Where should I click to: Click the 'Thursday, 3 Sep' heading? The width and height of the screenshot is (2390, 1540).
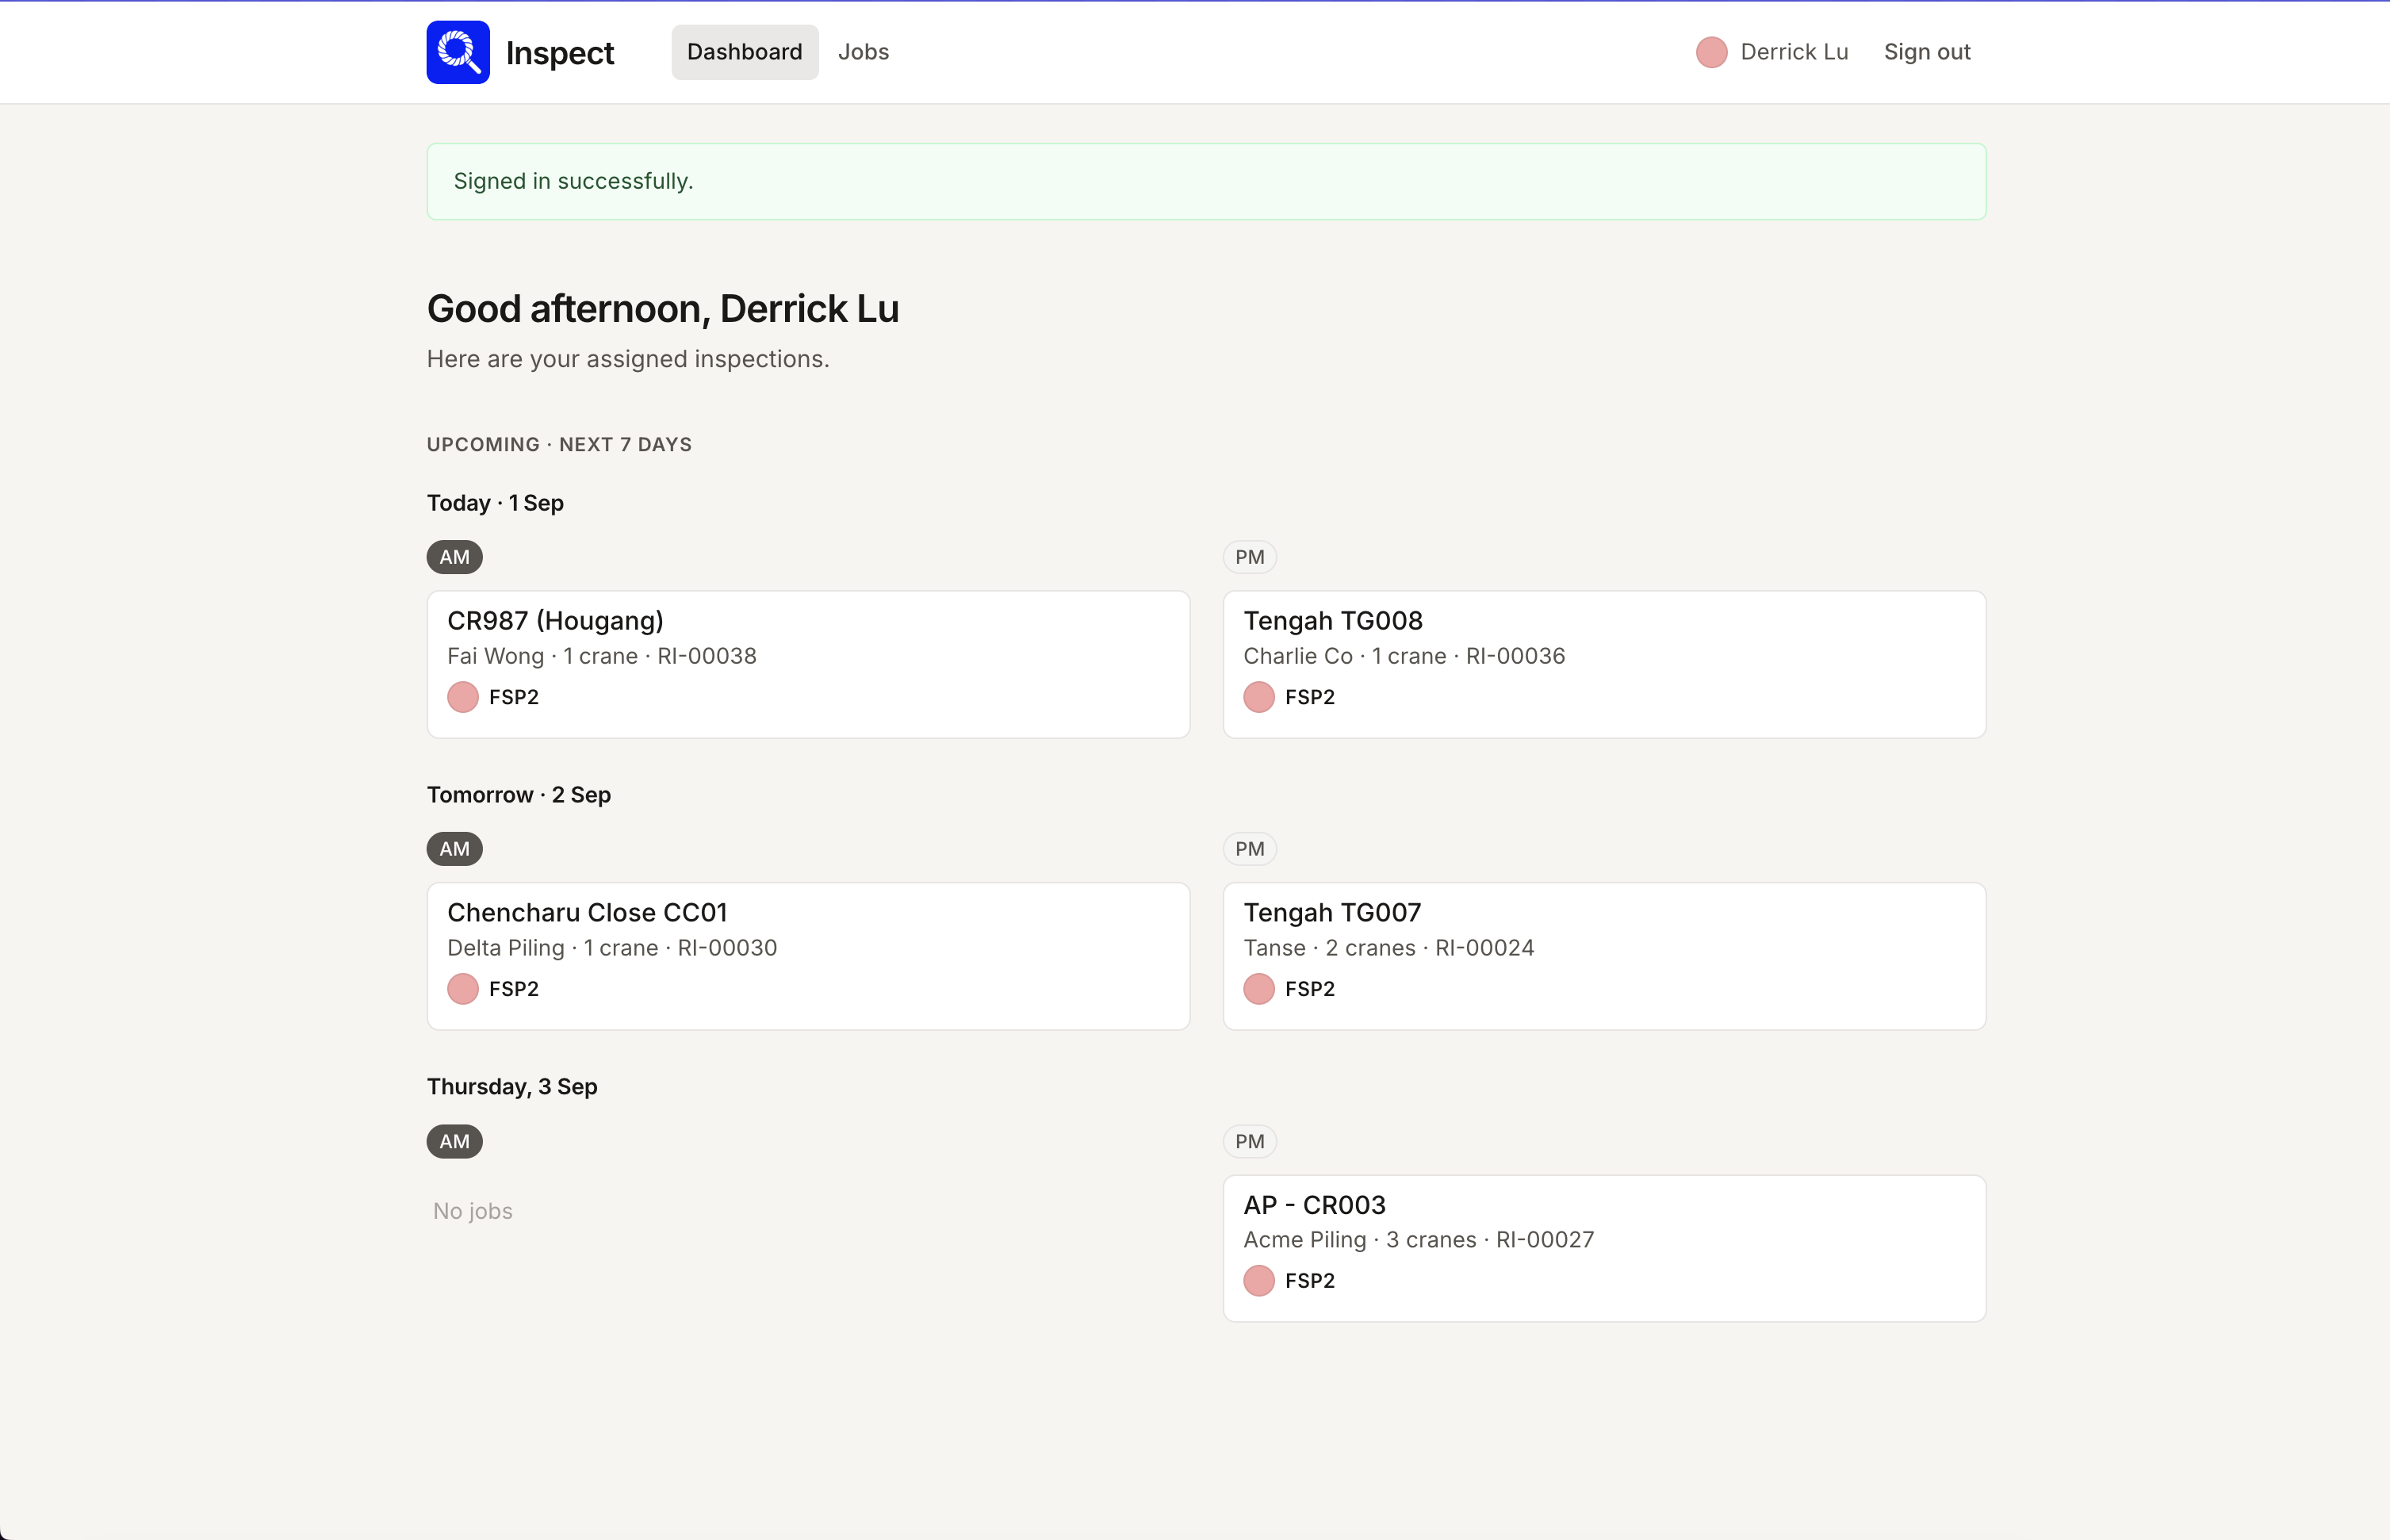click(512, 1087)
